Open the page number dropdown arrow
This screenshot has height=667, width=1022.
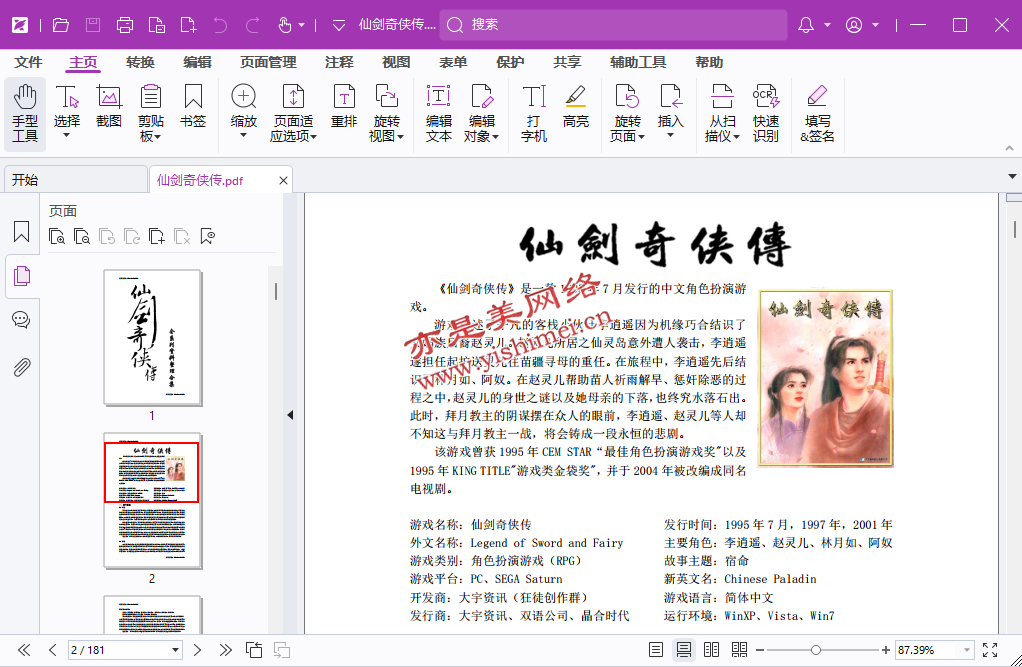pyautogui.click(x=175, y=650)
